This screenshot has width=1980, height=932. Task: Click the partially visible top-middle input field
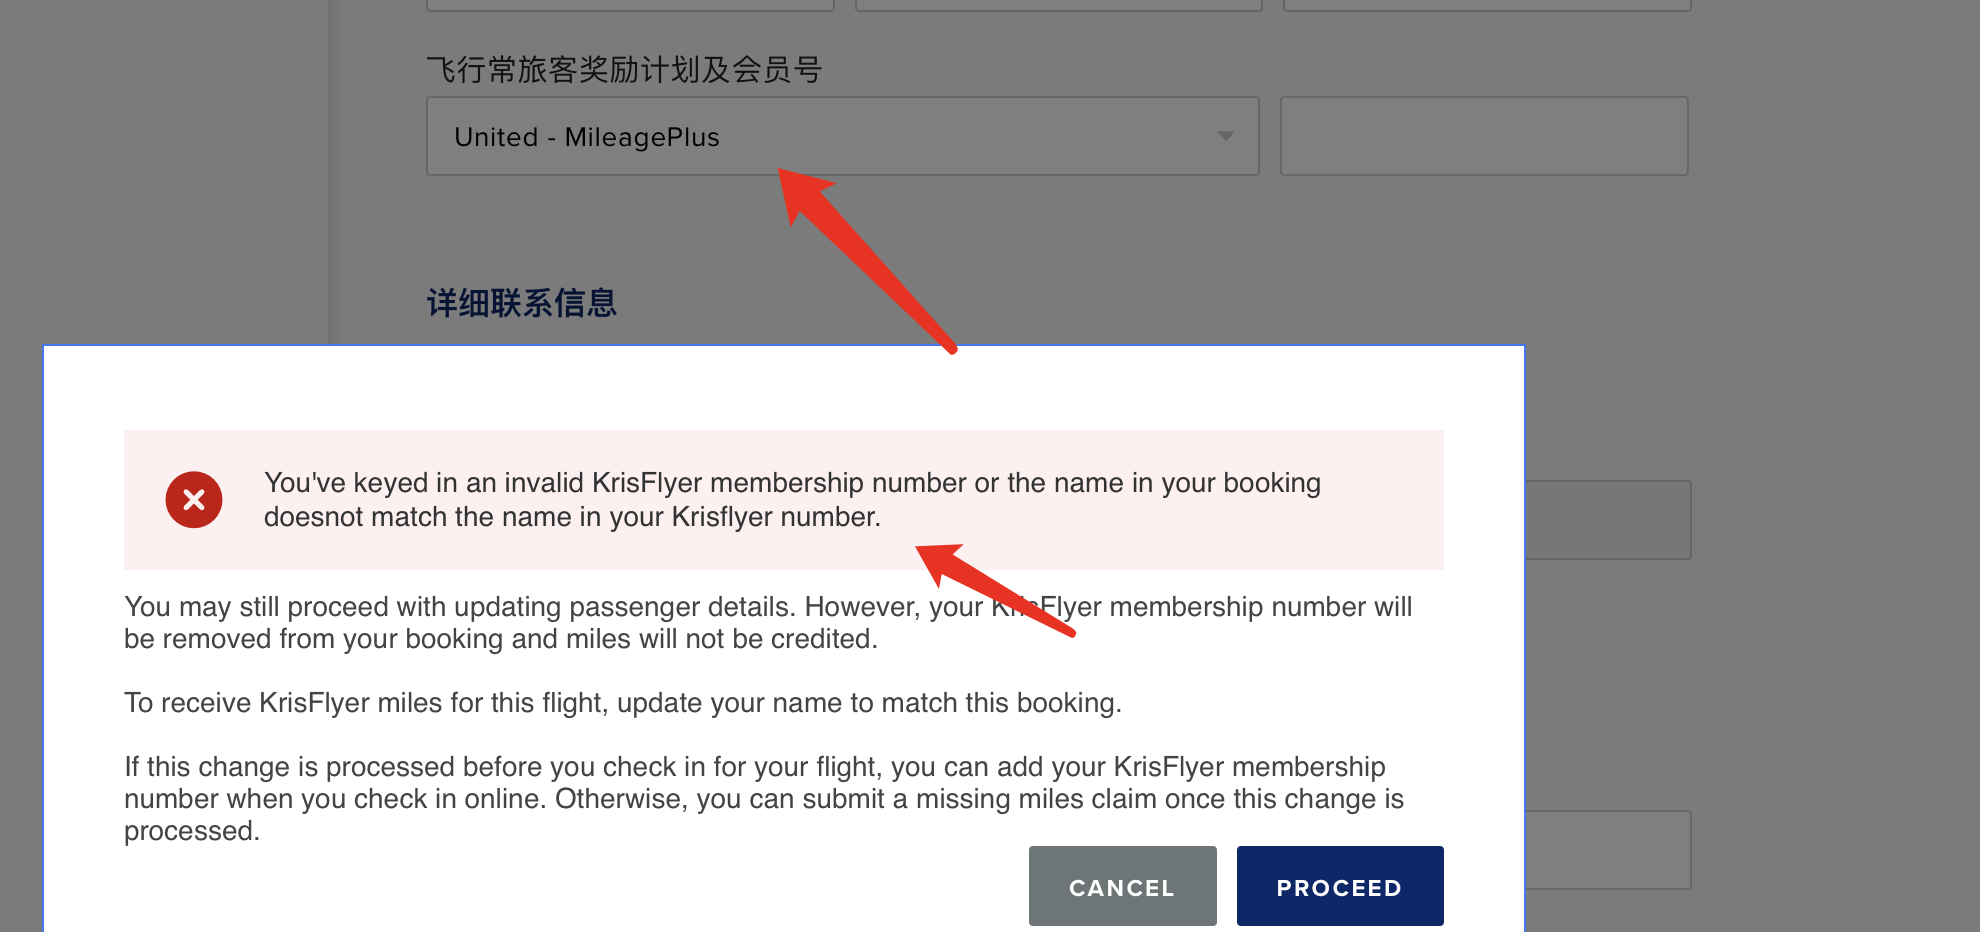[x=1059, y=5]
